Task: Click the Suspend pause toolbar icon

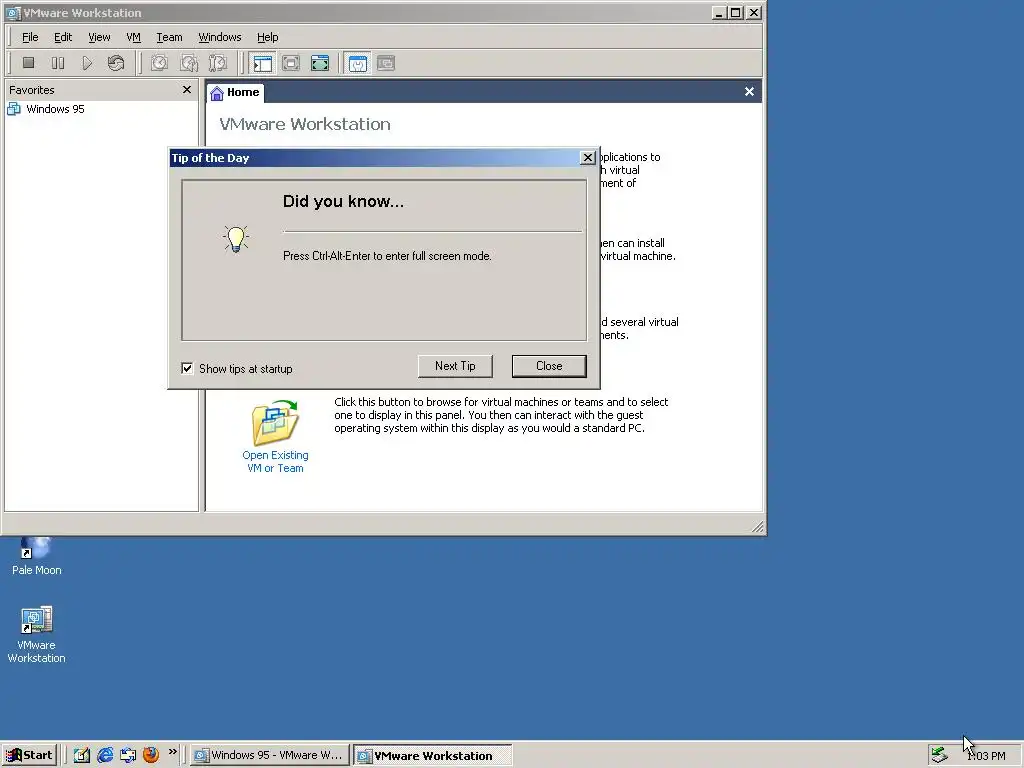Action: [57, 63]
